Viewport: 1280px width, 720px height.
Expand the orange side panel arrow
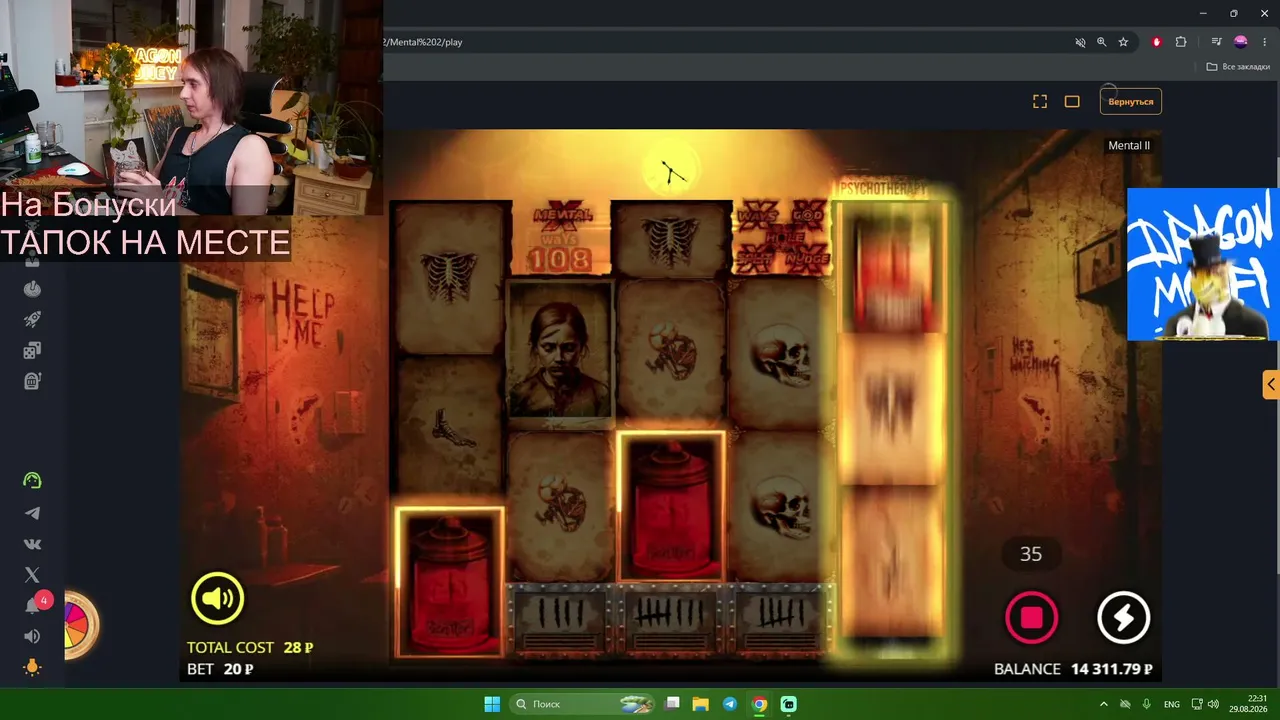(x=1271, y=384)
